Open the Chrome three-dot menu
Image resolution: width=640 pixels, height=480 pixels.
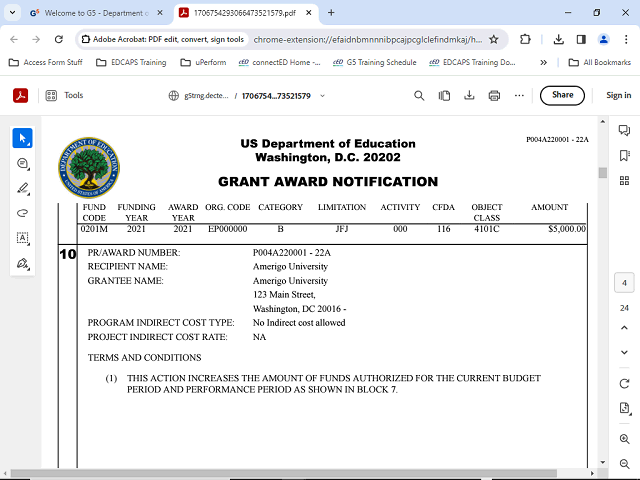626,39
